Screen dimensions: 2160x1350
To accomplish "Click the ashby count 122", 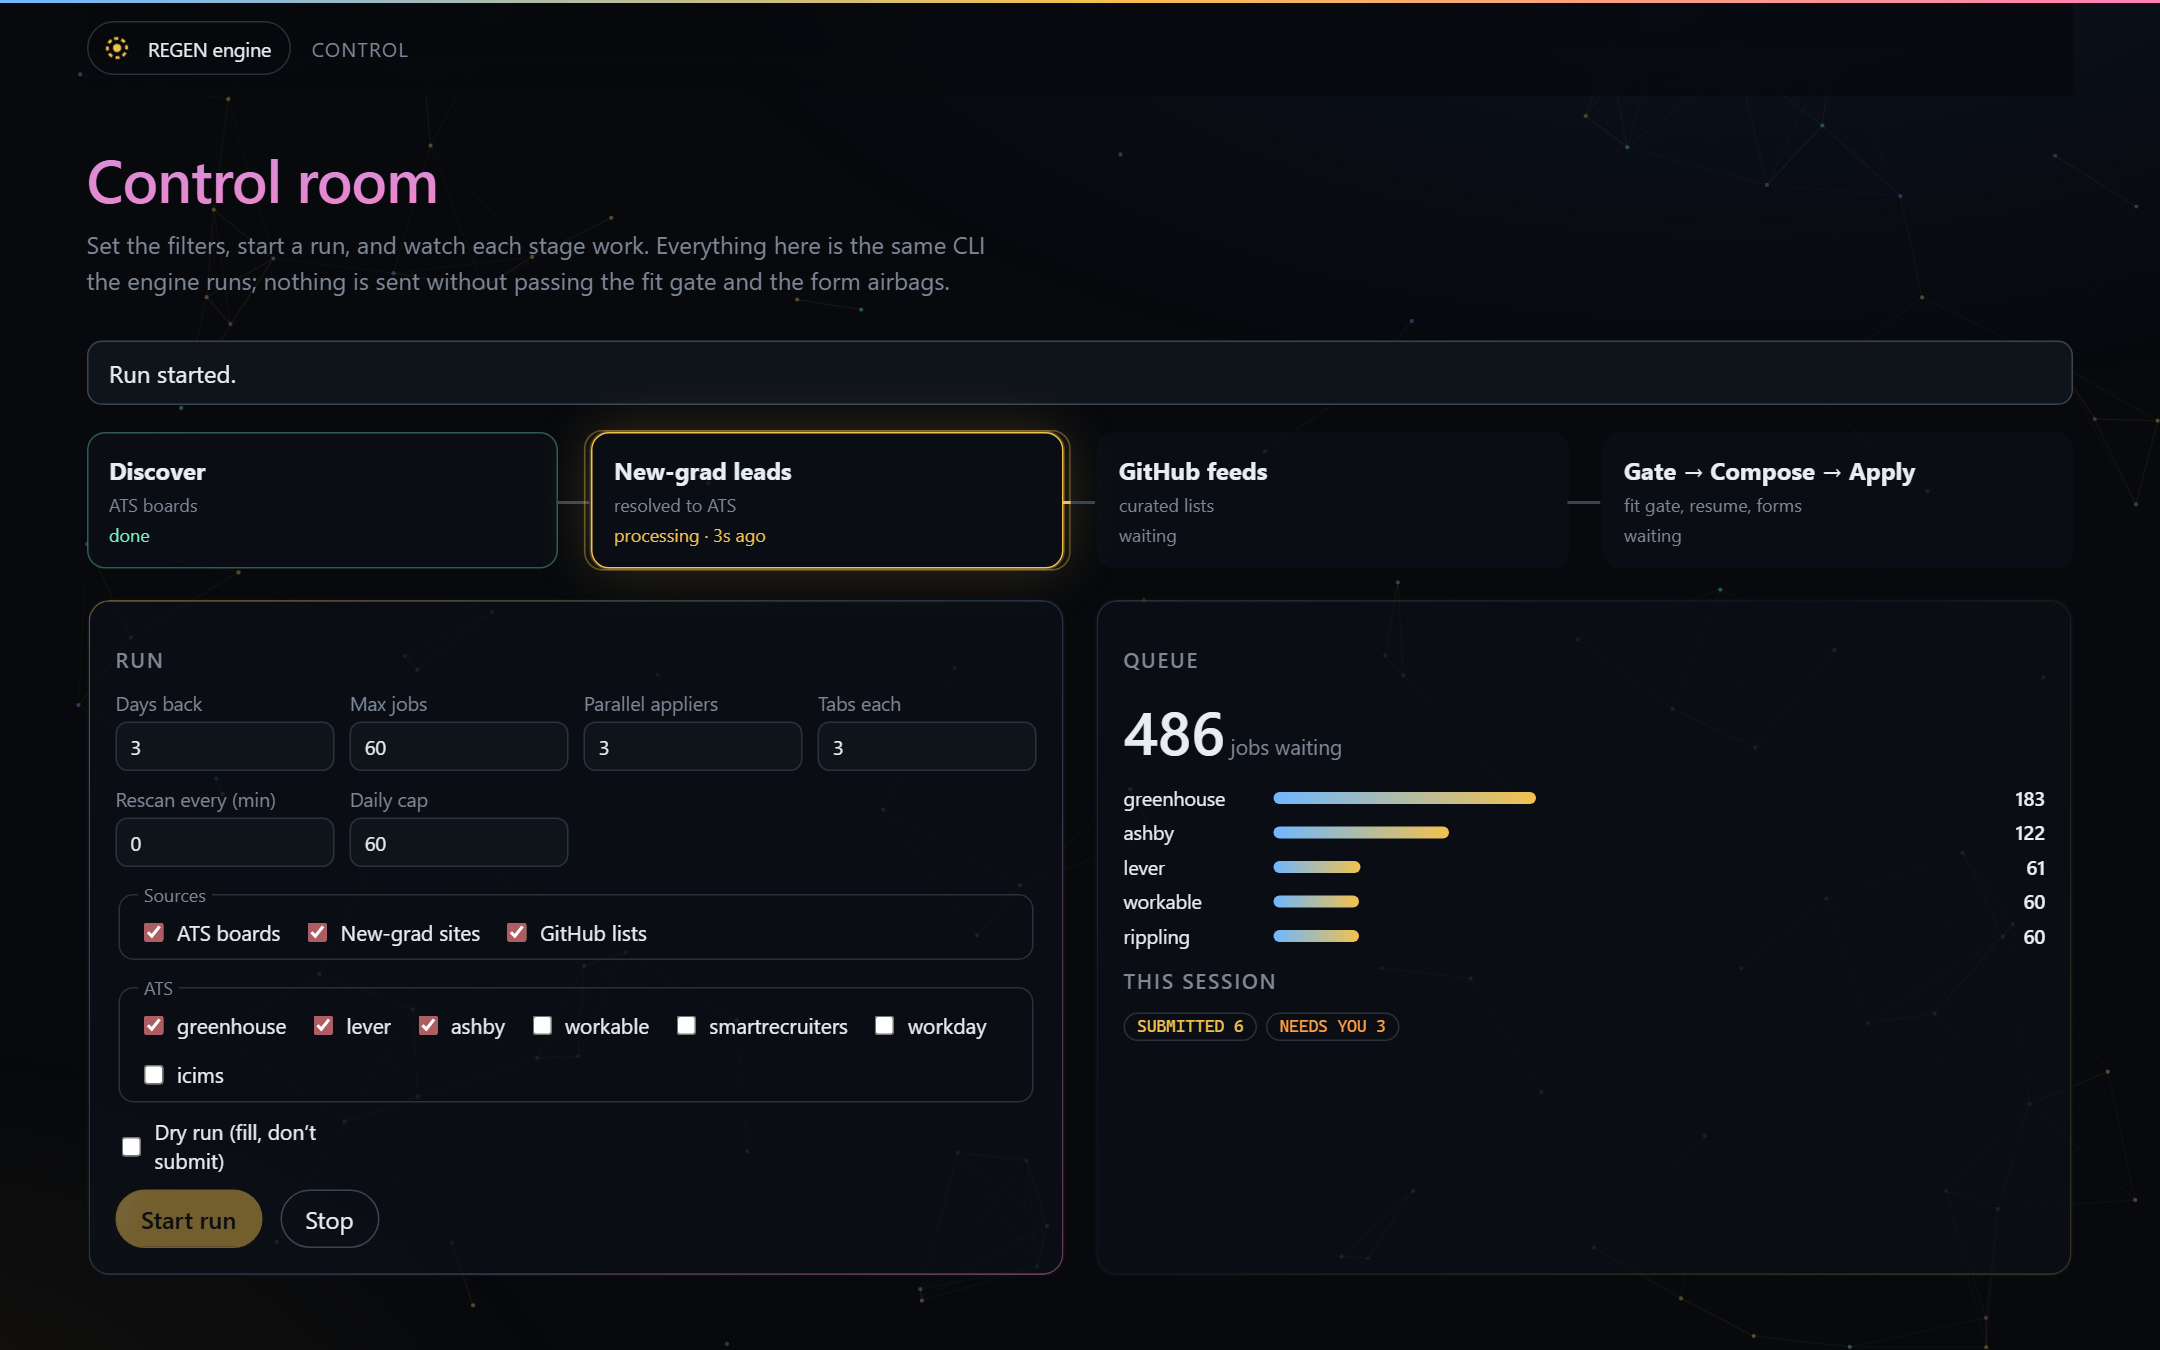I will 2029,832.
